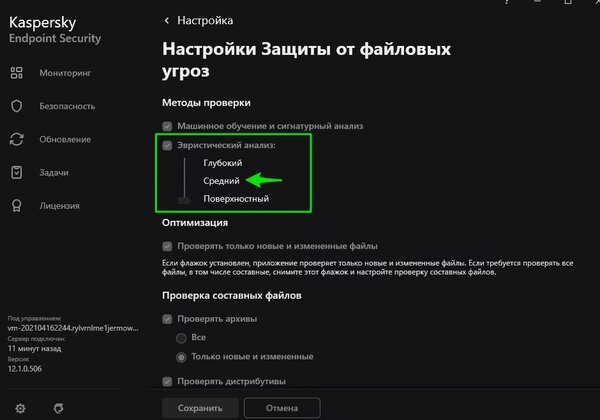The width and height of the screenshot is (600, 420).
Task: Click the Kaspersky Endpoint Security logo
Action: [55, 30]
